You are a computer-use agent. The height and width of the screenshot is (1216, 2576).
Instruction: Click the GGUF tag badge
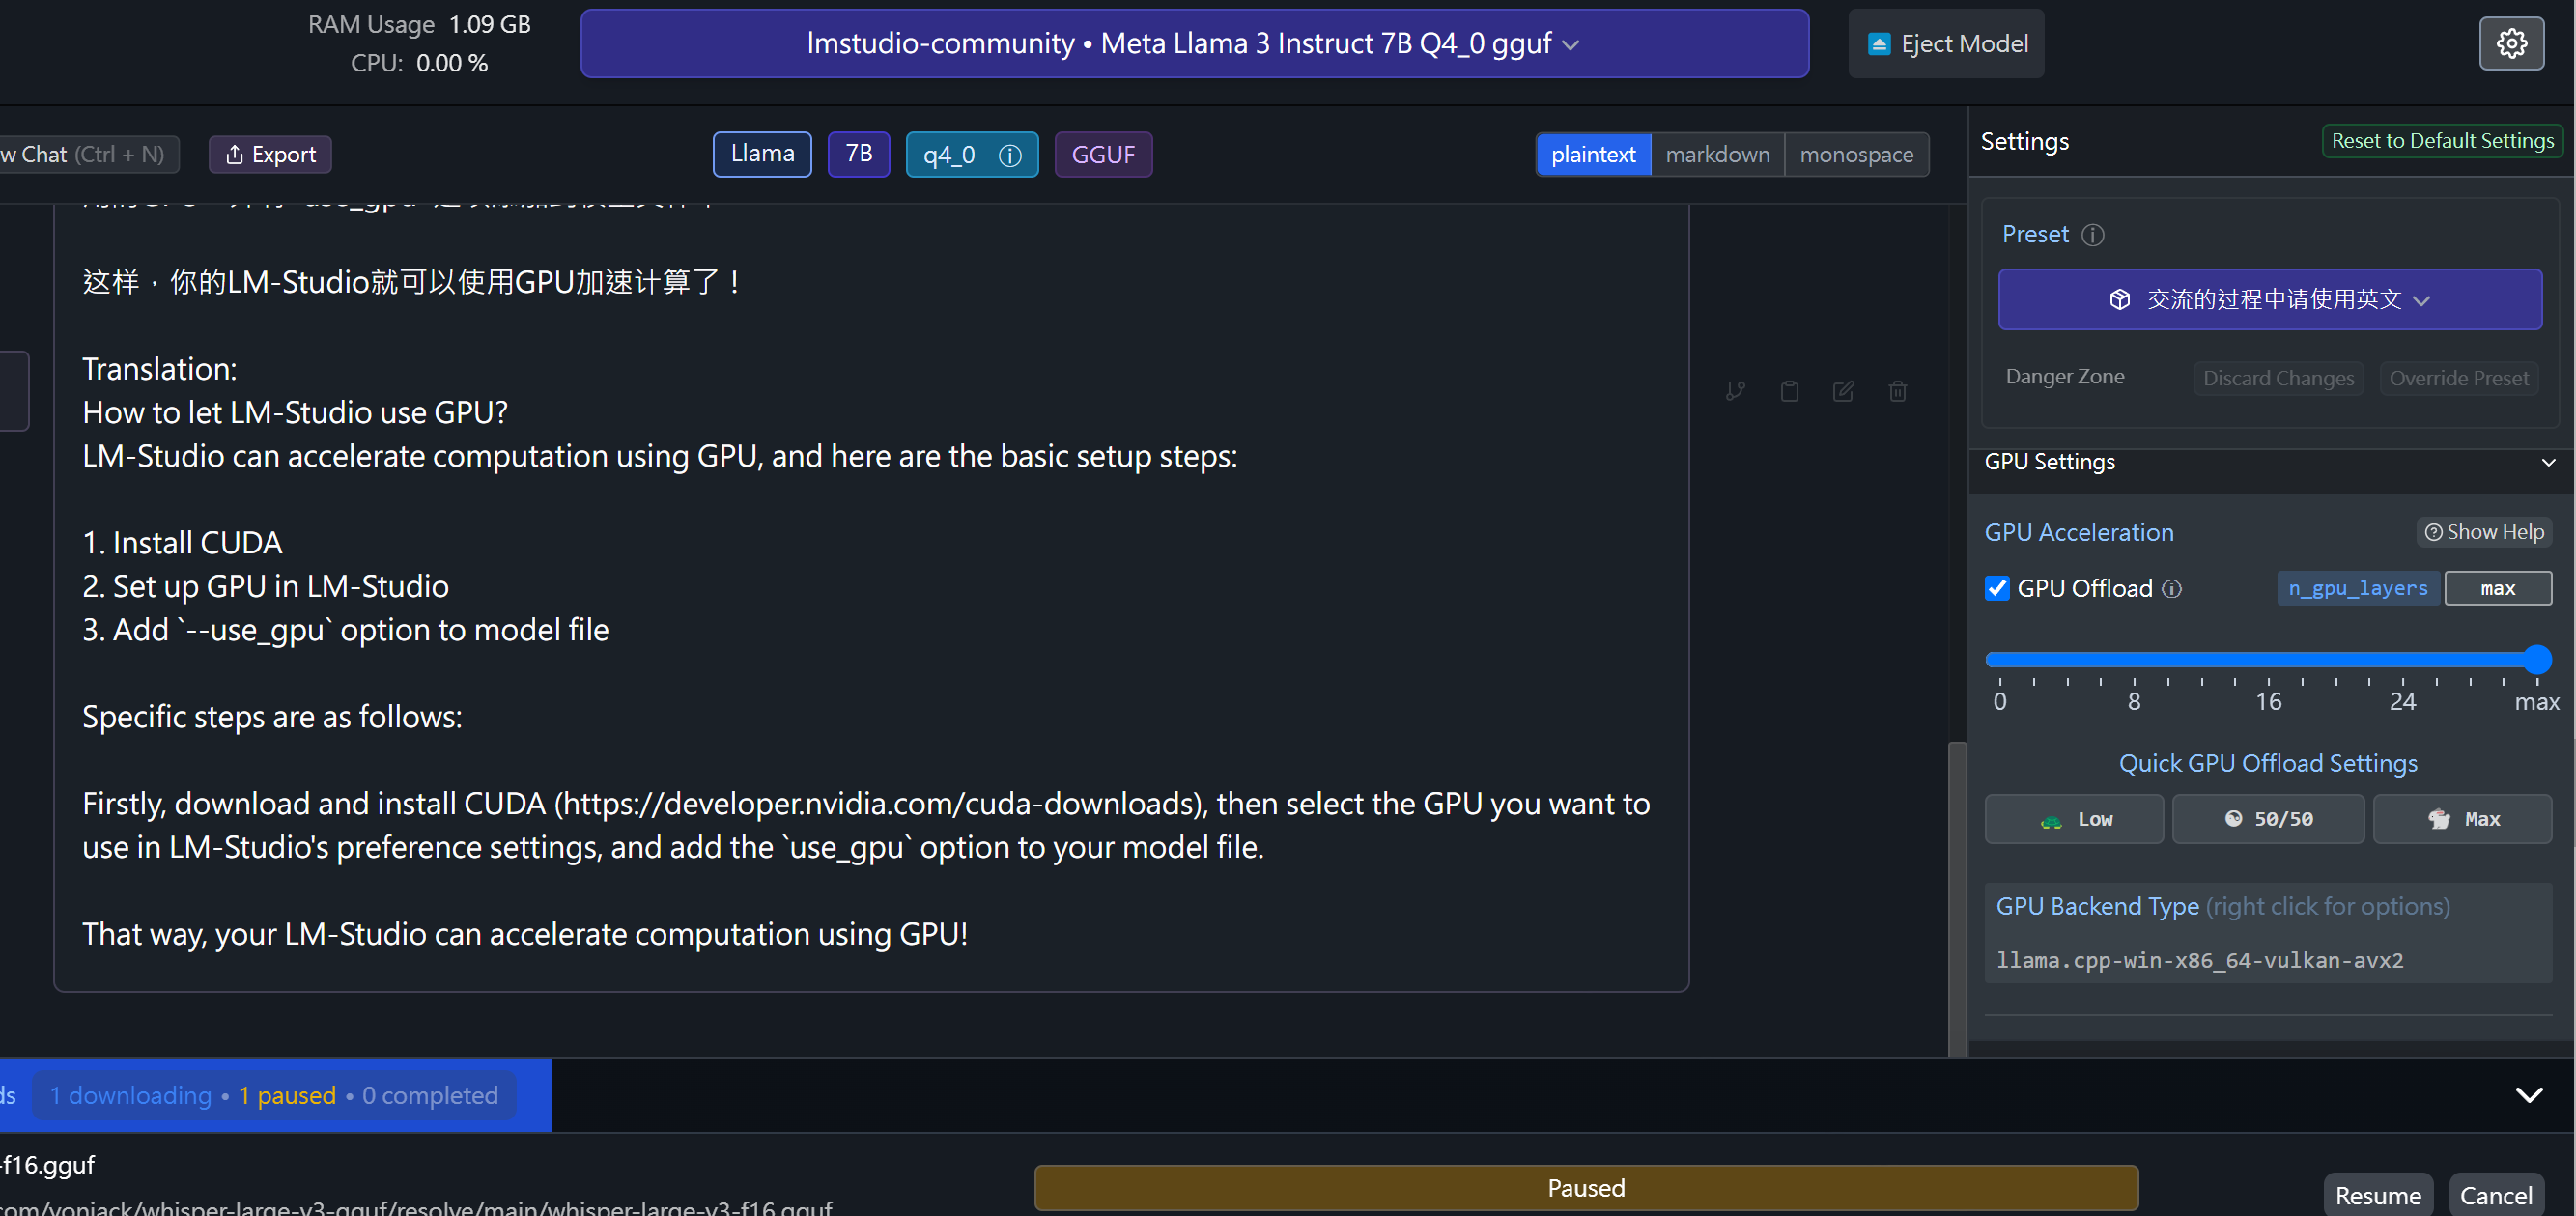tap(1103, 155)
